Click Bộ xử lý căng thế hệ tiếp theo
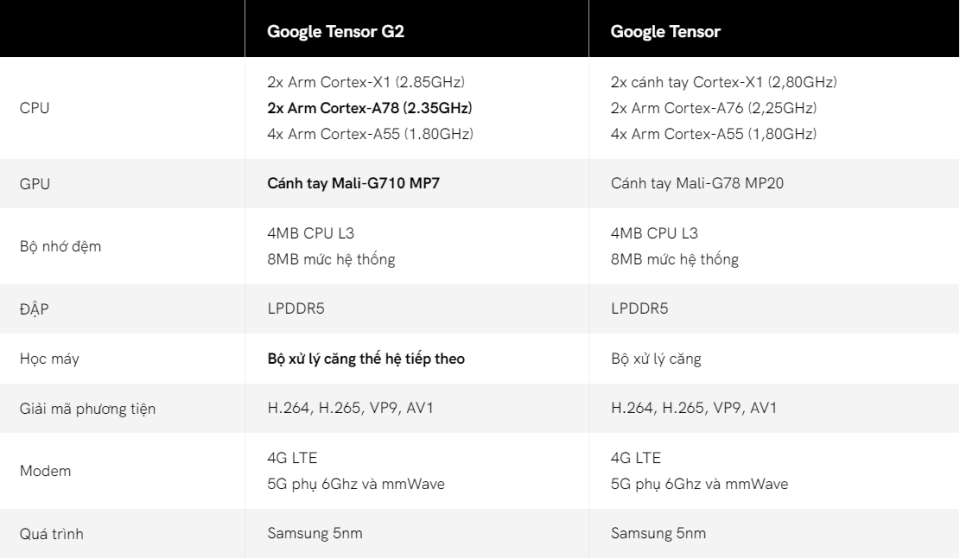Screen dimensions: 960x559 366,358
